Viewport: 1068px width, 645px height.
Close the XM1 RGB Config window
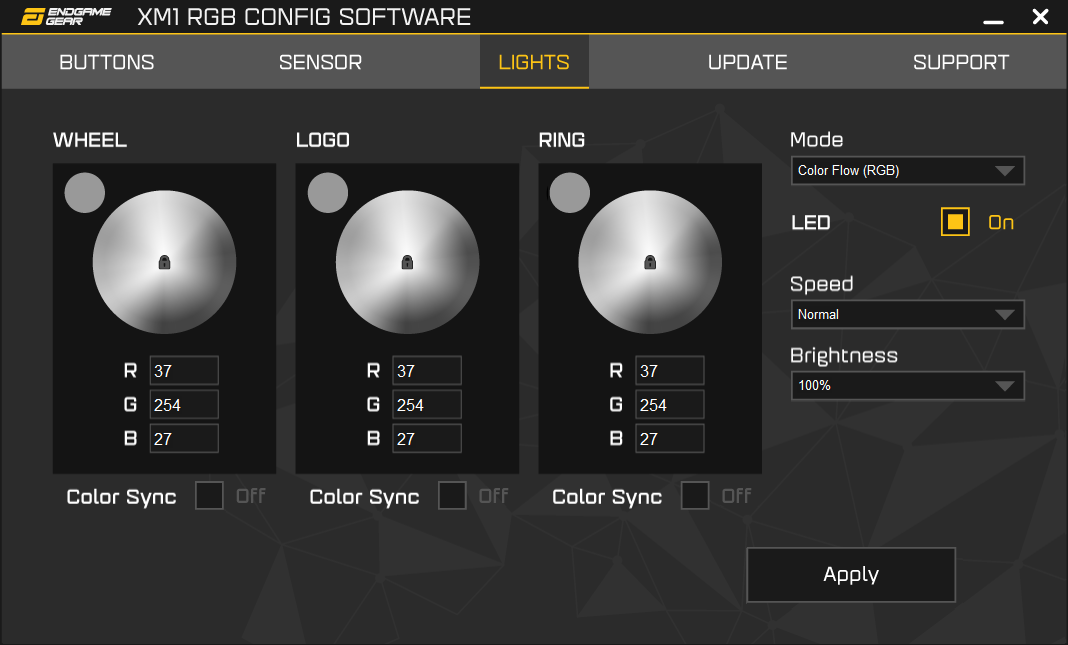(x=1040, y=16)
